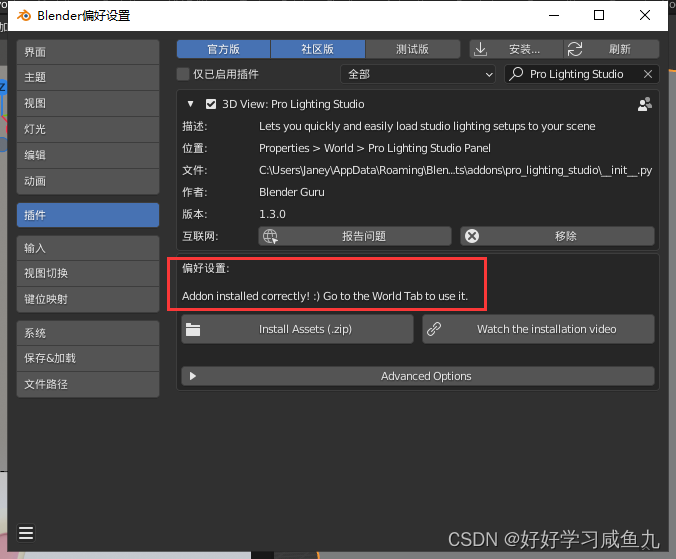Expand the Advanced Options panel

[x=418, y=376]
